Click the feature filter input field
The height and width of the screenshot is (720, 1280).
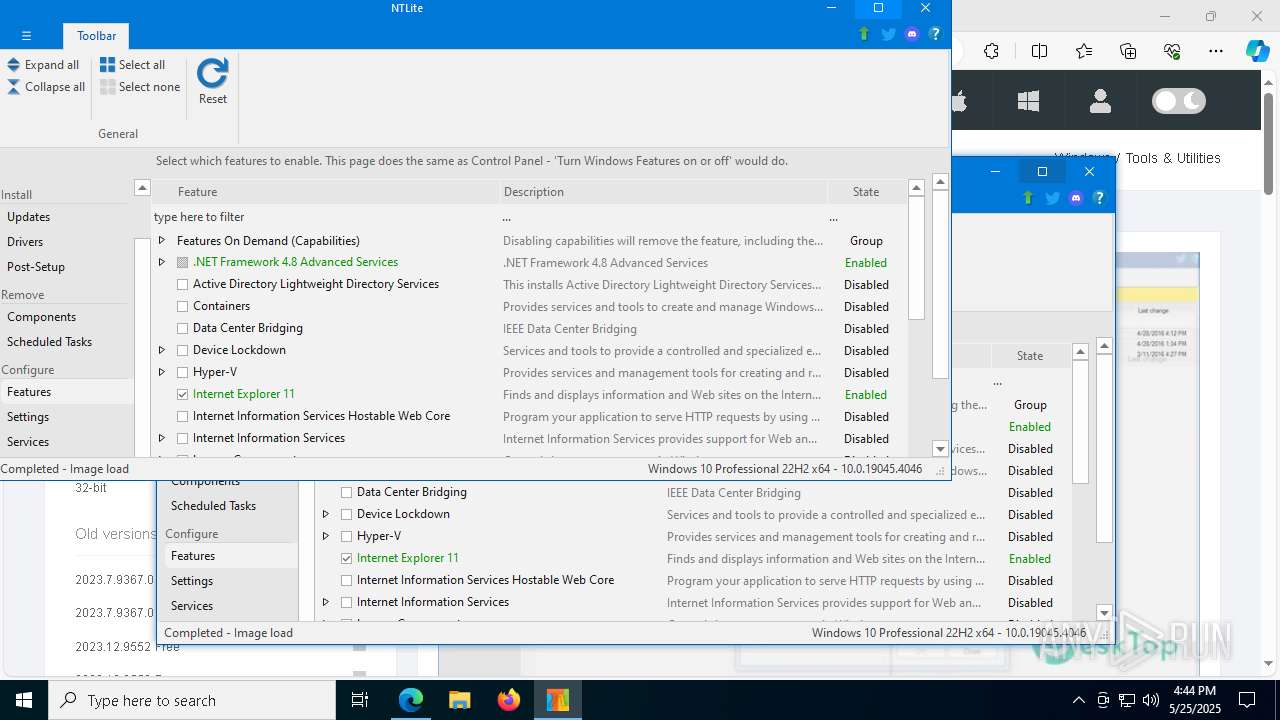[323, 217]
